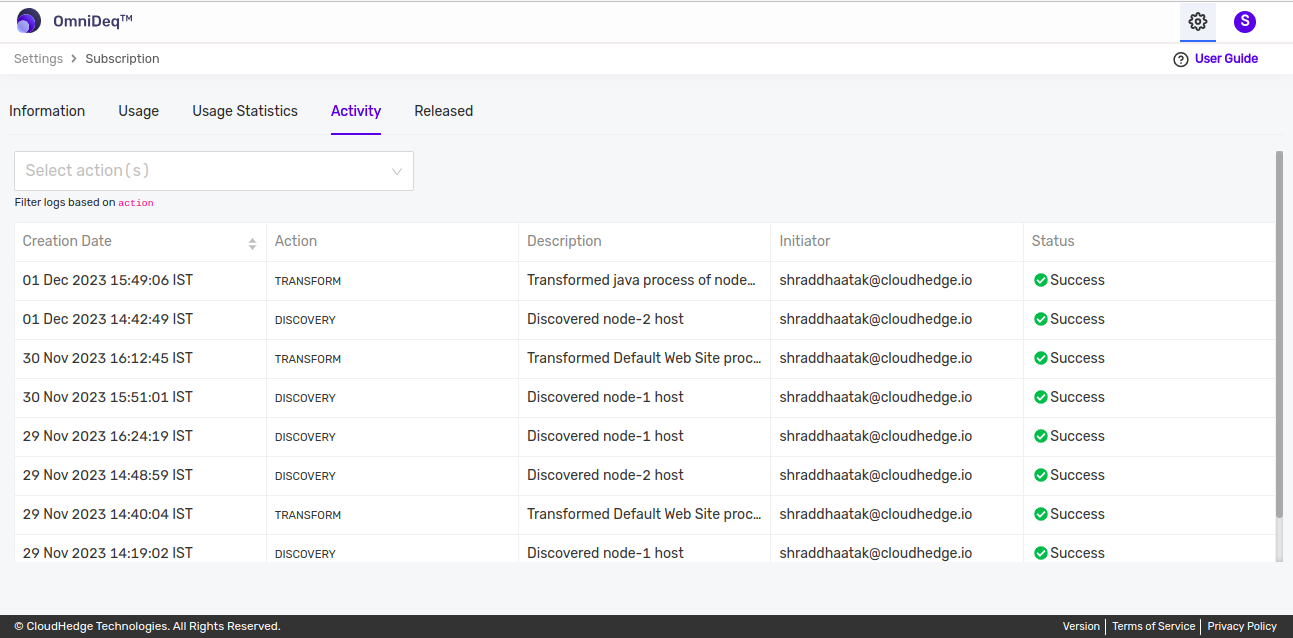
Task: Open the User Guide link
Action: 1226,59
